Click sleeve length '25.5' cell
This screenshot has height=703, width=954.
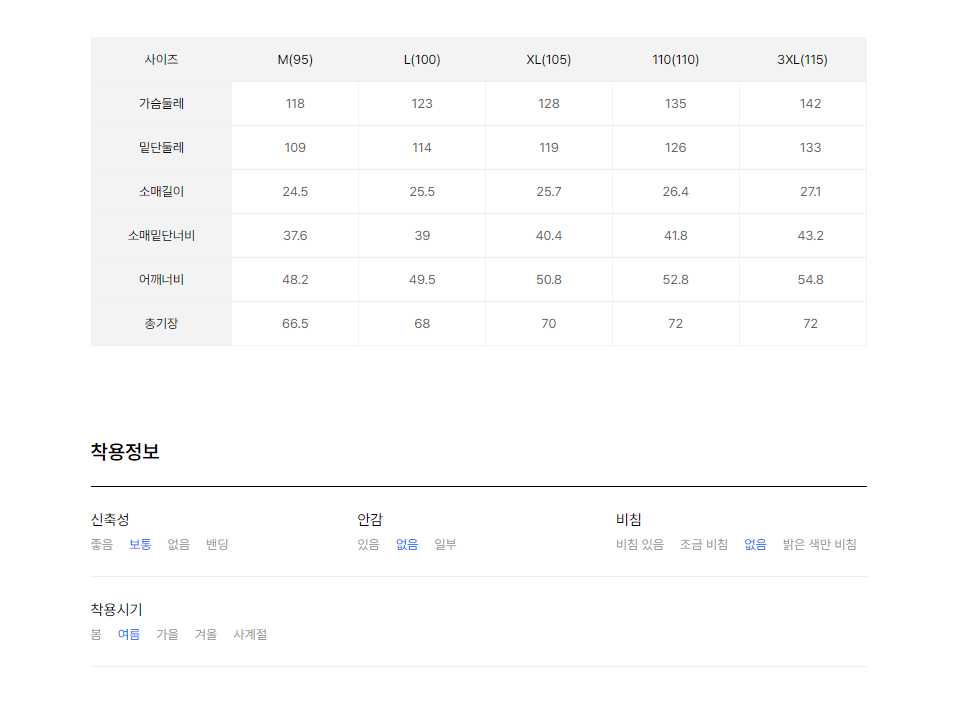coord(422,192)
